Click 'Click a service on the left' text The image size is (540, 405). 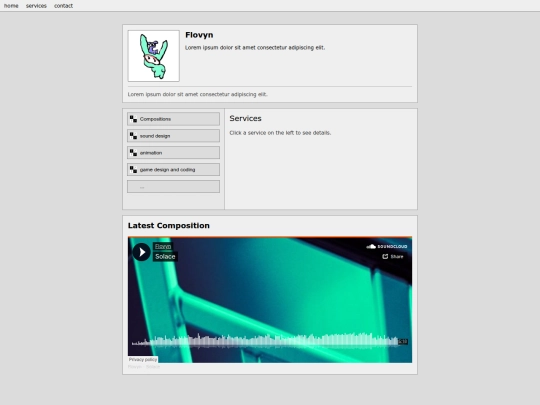pyautogui.click(x=280, y=133)
